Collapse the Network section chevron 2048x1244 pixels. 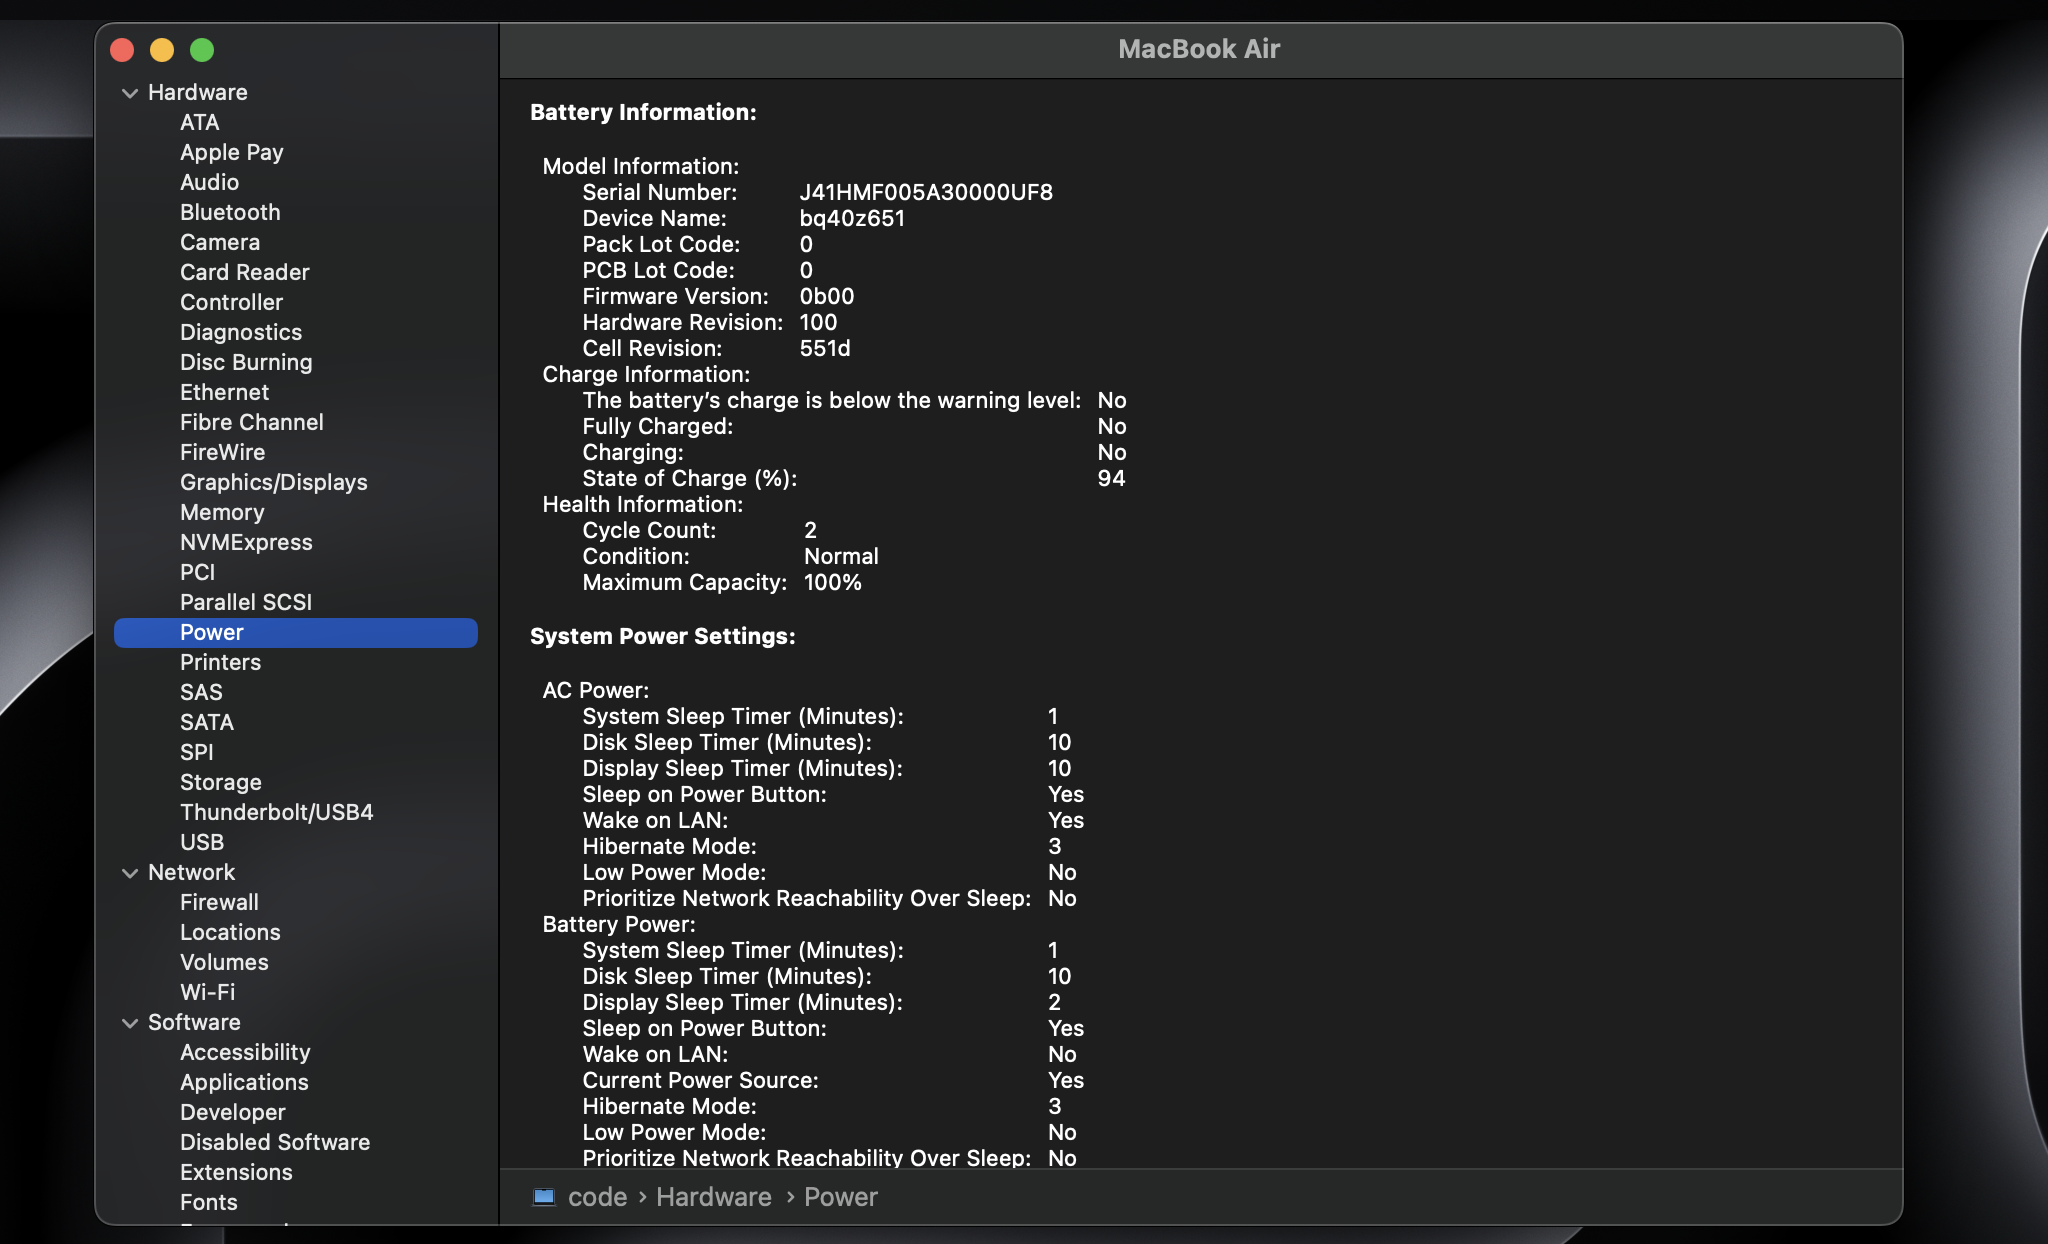pos(130,873)
